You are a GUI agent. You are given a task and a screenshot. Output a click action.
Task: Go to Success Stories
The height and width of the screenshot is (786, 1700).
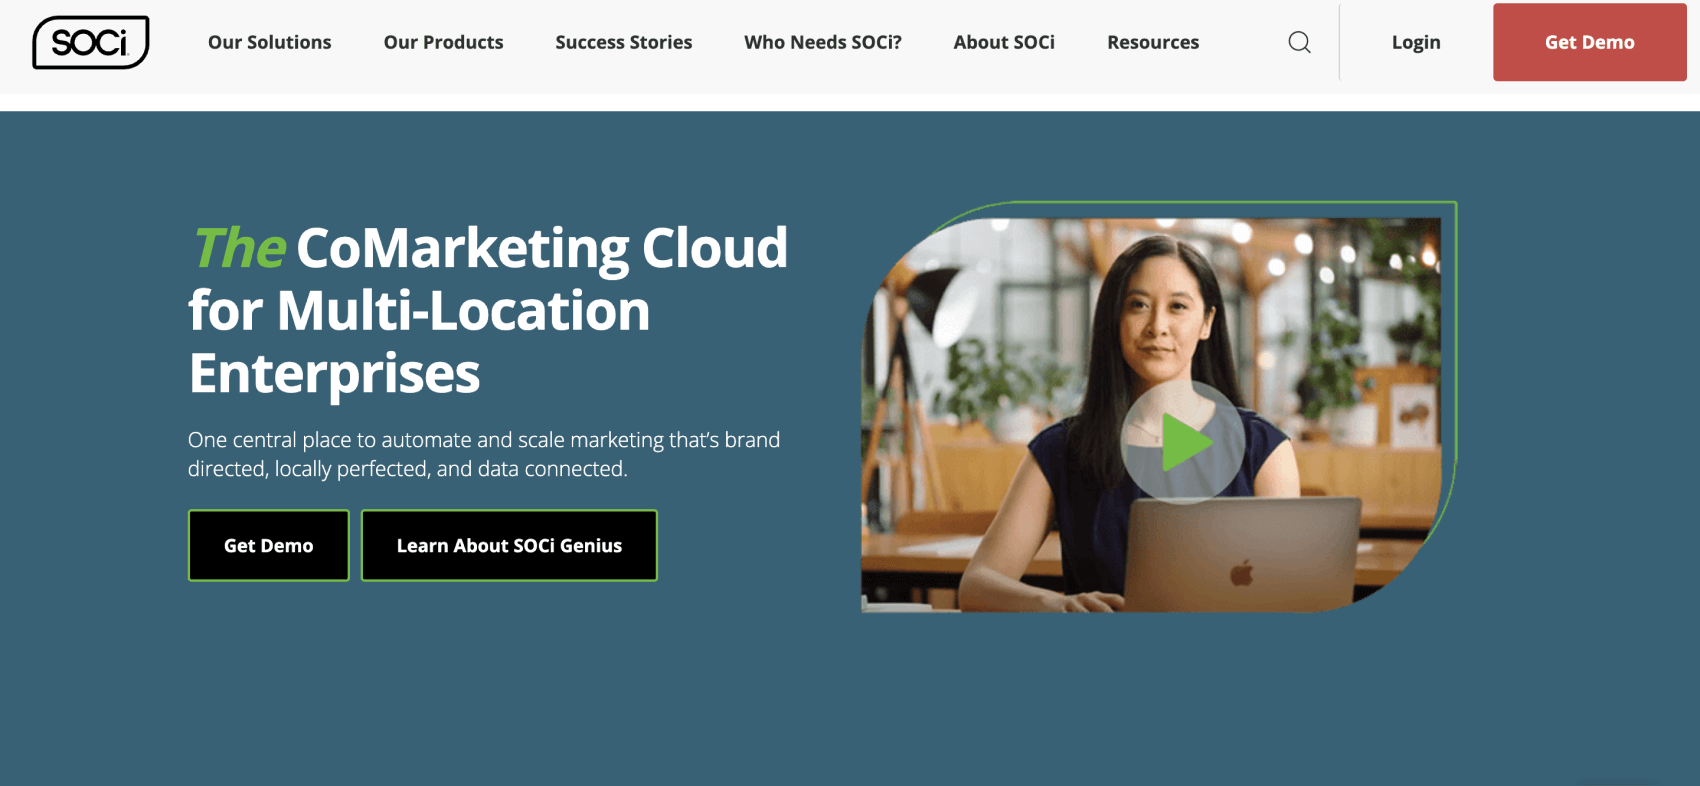[624, 42]
